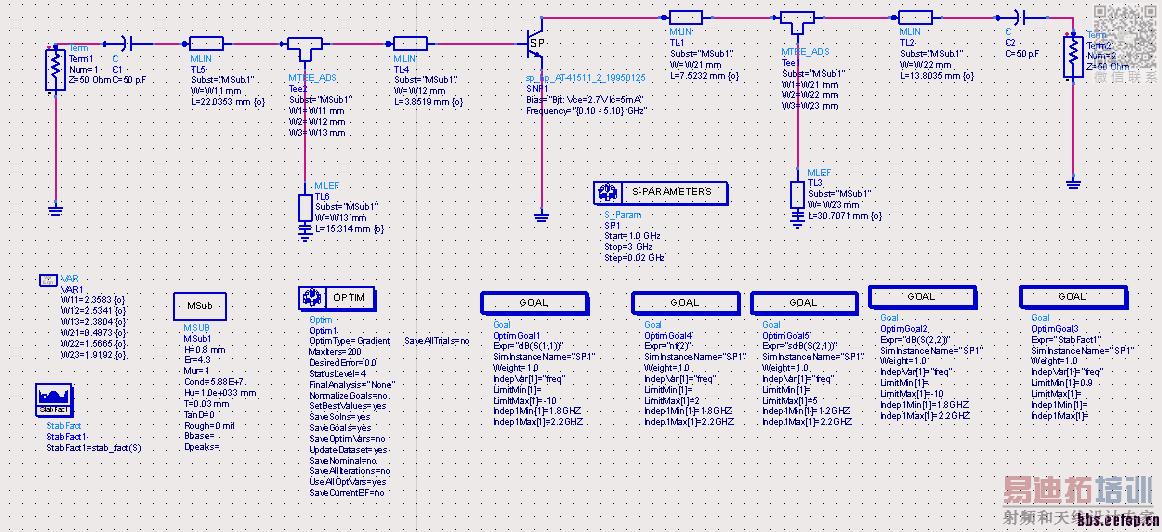Click TL2 length L=13.8035 mm
Viewport: 1162px width, 532px height.
pos(939,75)
